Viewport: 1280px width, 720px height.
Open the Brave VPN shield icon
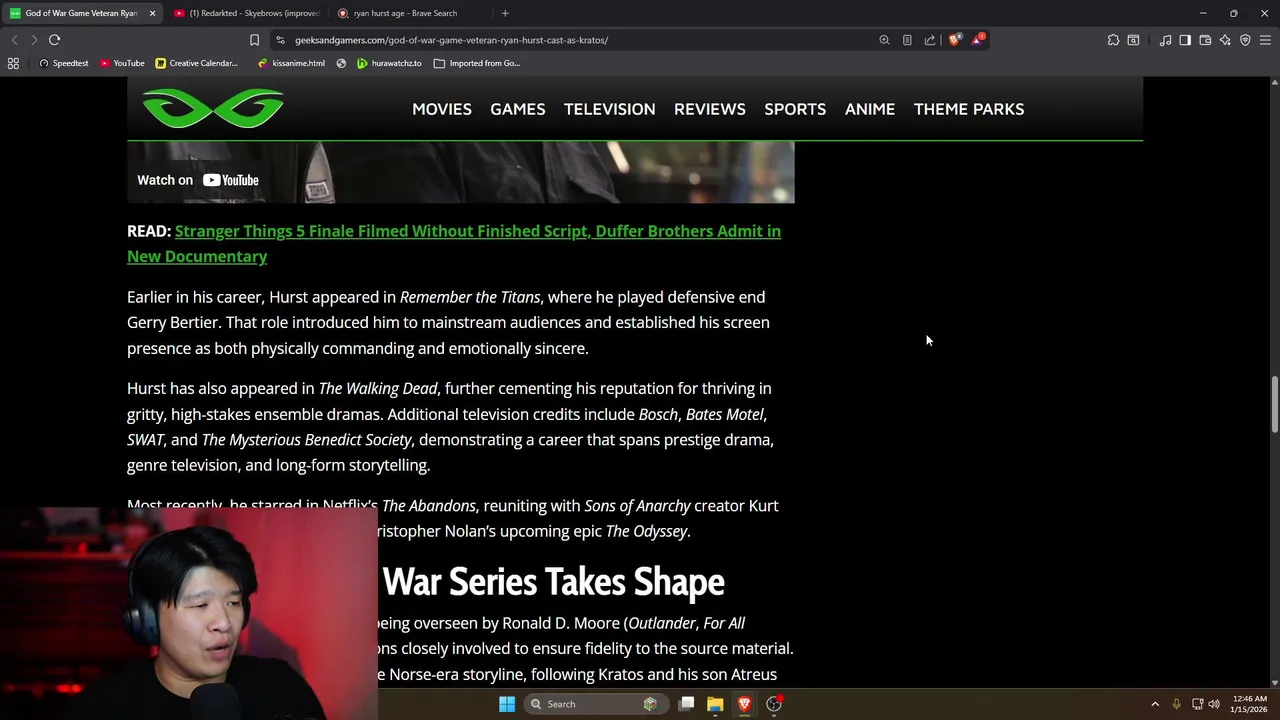[1245, 40]
